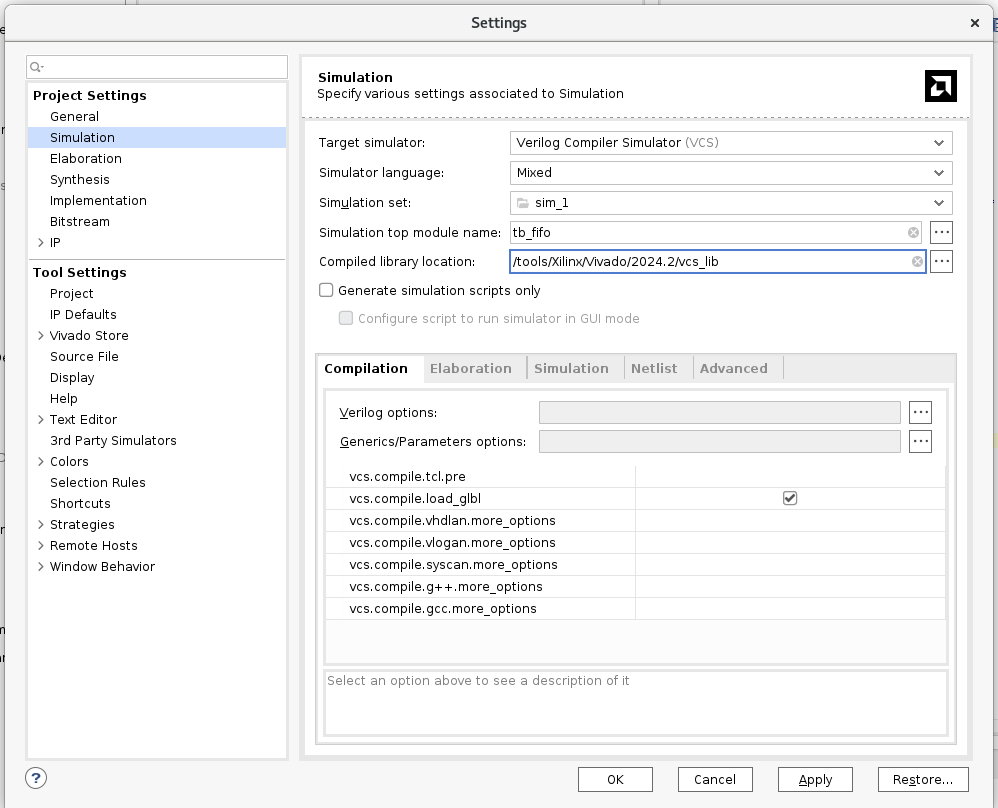Expand the Vivado Store settings

pos(41,336)
